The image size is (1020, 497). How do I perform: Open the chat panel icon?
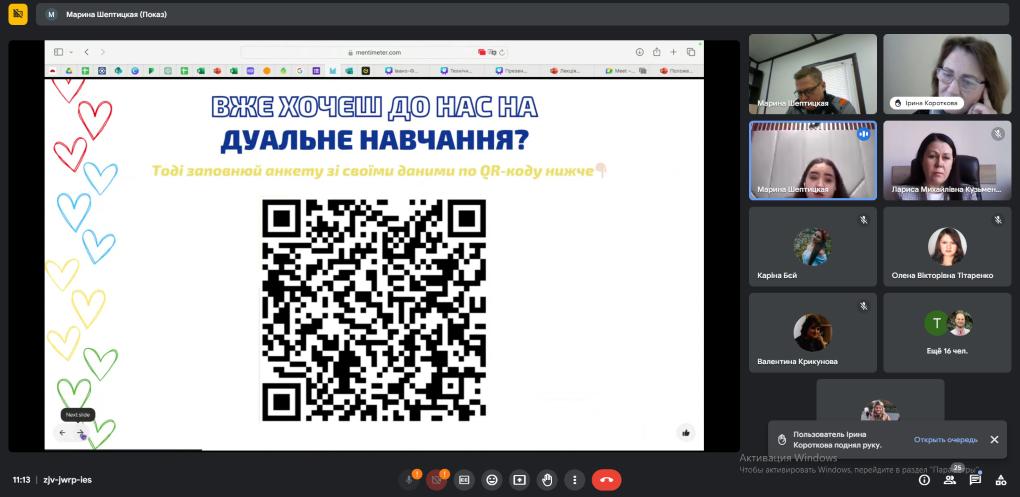click(975, 480)
